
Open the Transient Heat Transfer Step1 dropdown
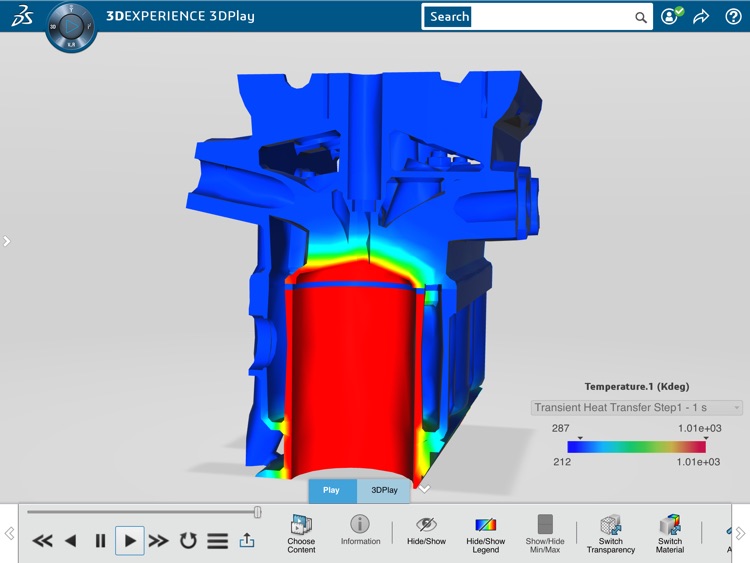click(x=637, y=408)
